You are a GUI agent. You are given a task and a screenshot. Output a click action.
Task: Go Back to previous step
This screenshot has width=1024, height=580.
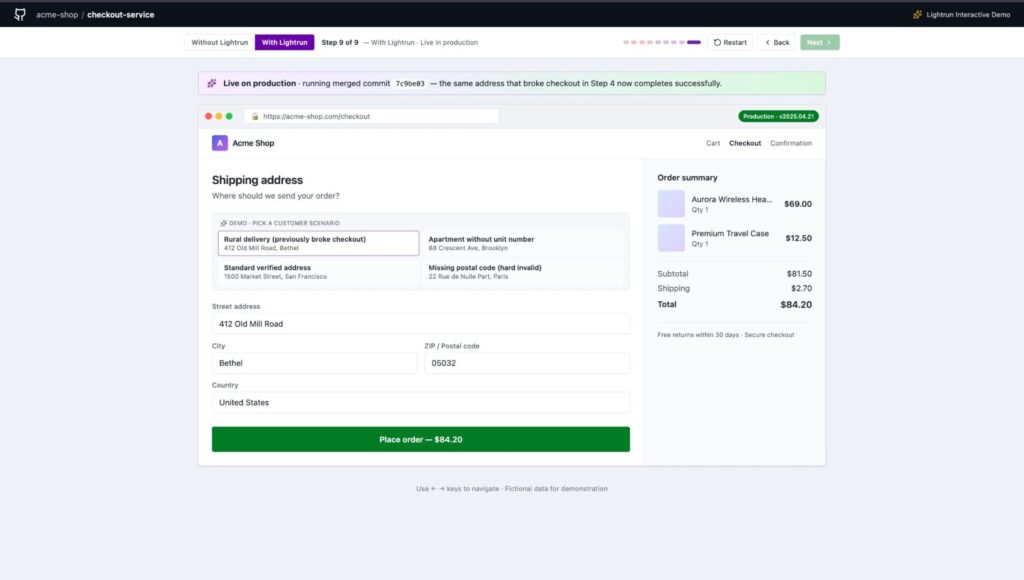point(777,42)
